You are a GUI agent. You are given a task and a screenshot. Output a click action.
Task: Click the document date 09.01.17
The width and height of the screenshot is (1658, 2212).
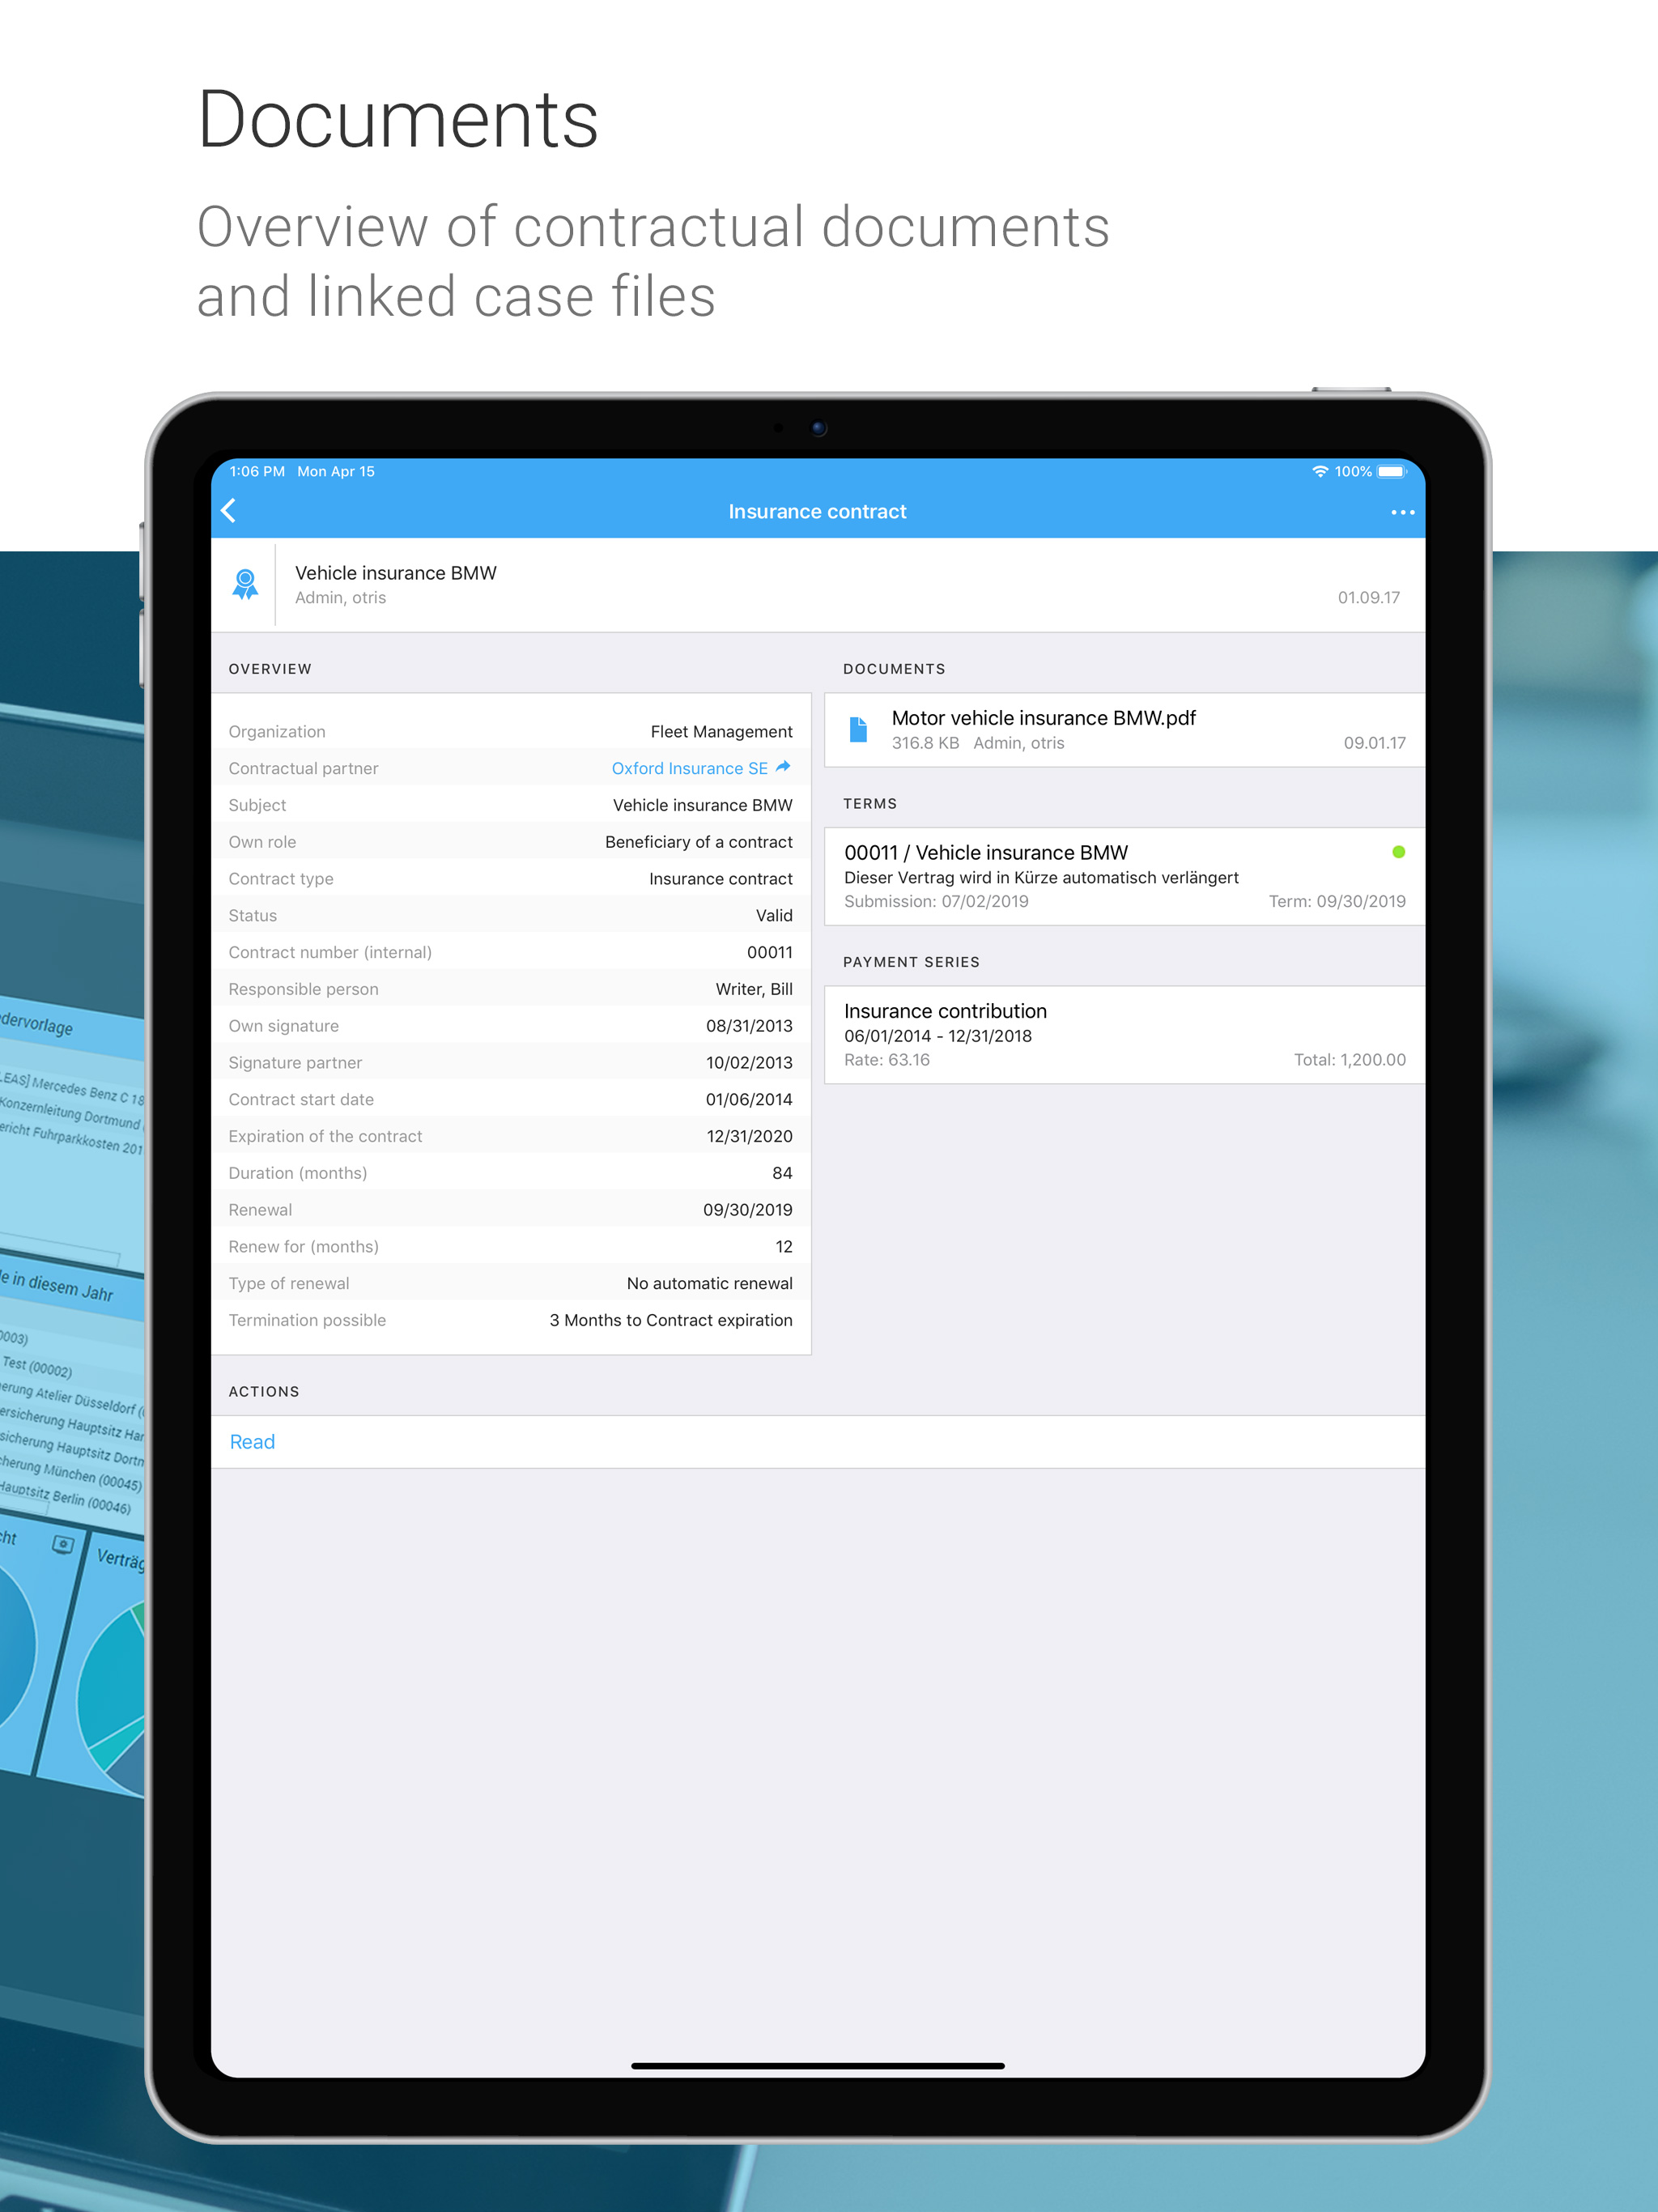1374,743
